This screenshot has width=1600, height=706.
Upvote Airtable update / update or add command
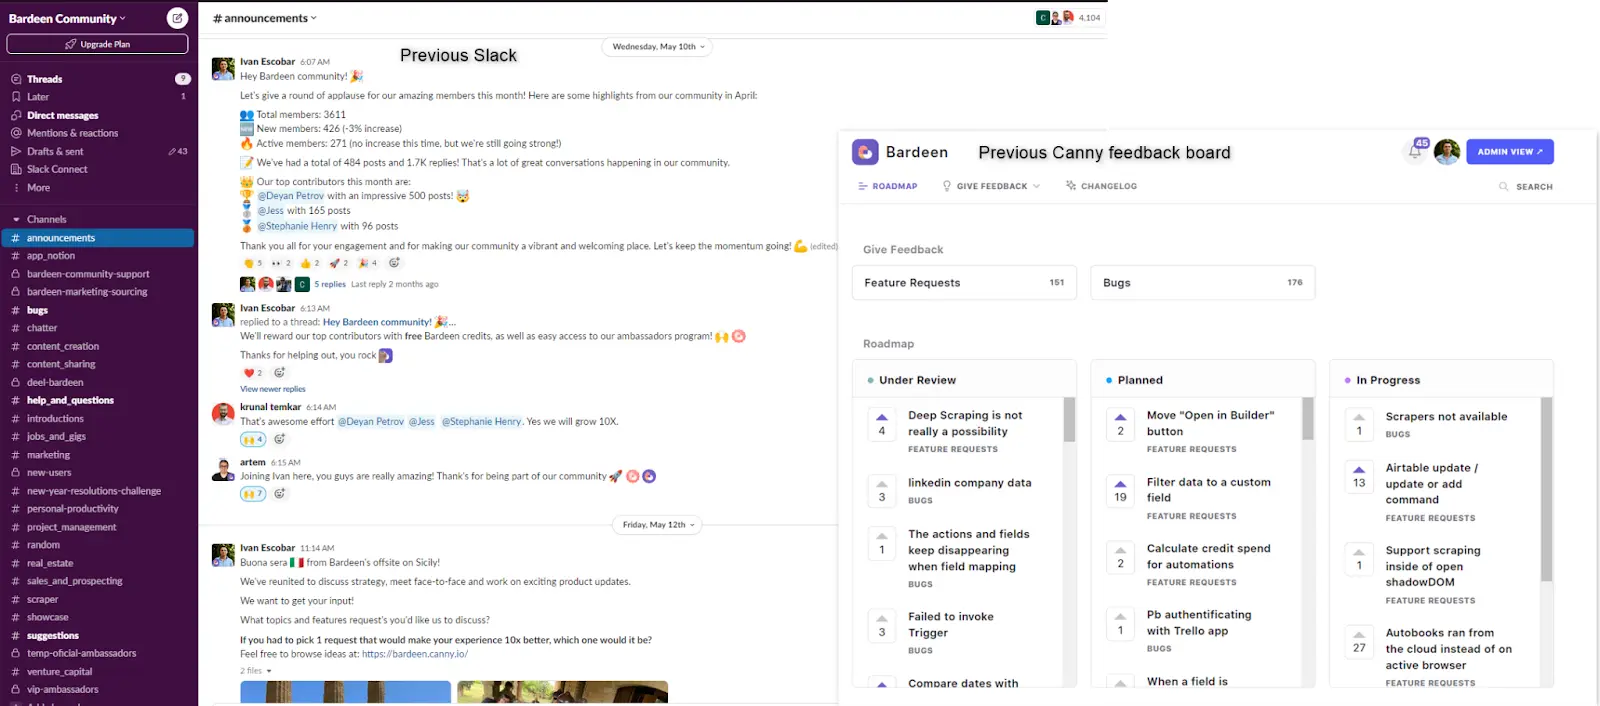pyautogui.click(x=1359, y=476)
